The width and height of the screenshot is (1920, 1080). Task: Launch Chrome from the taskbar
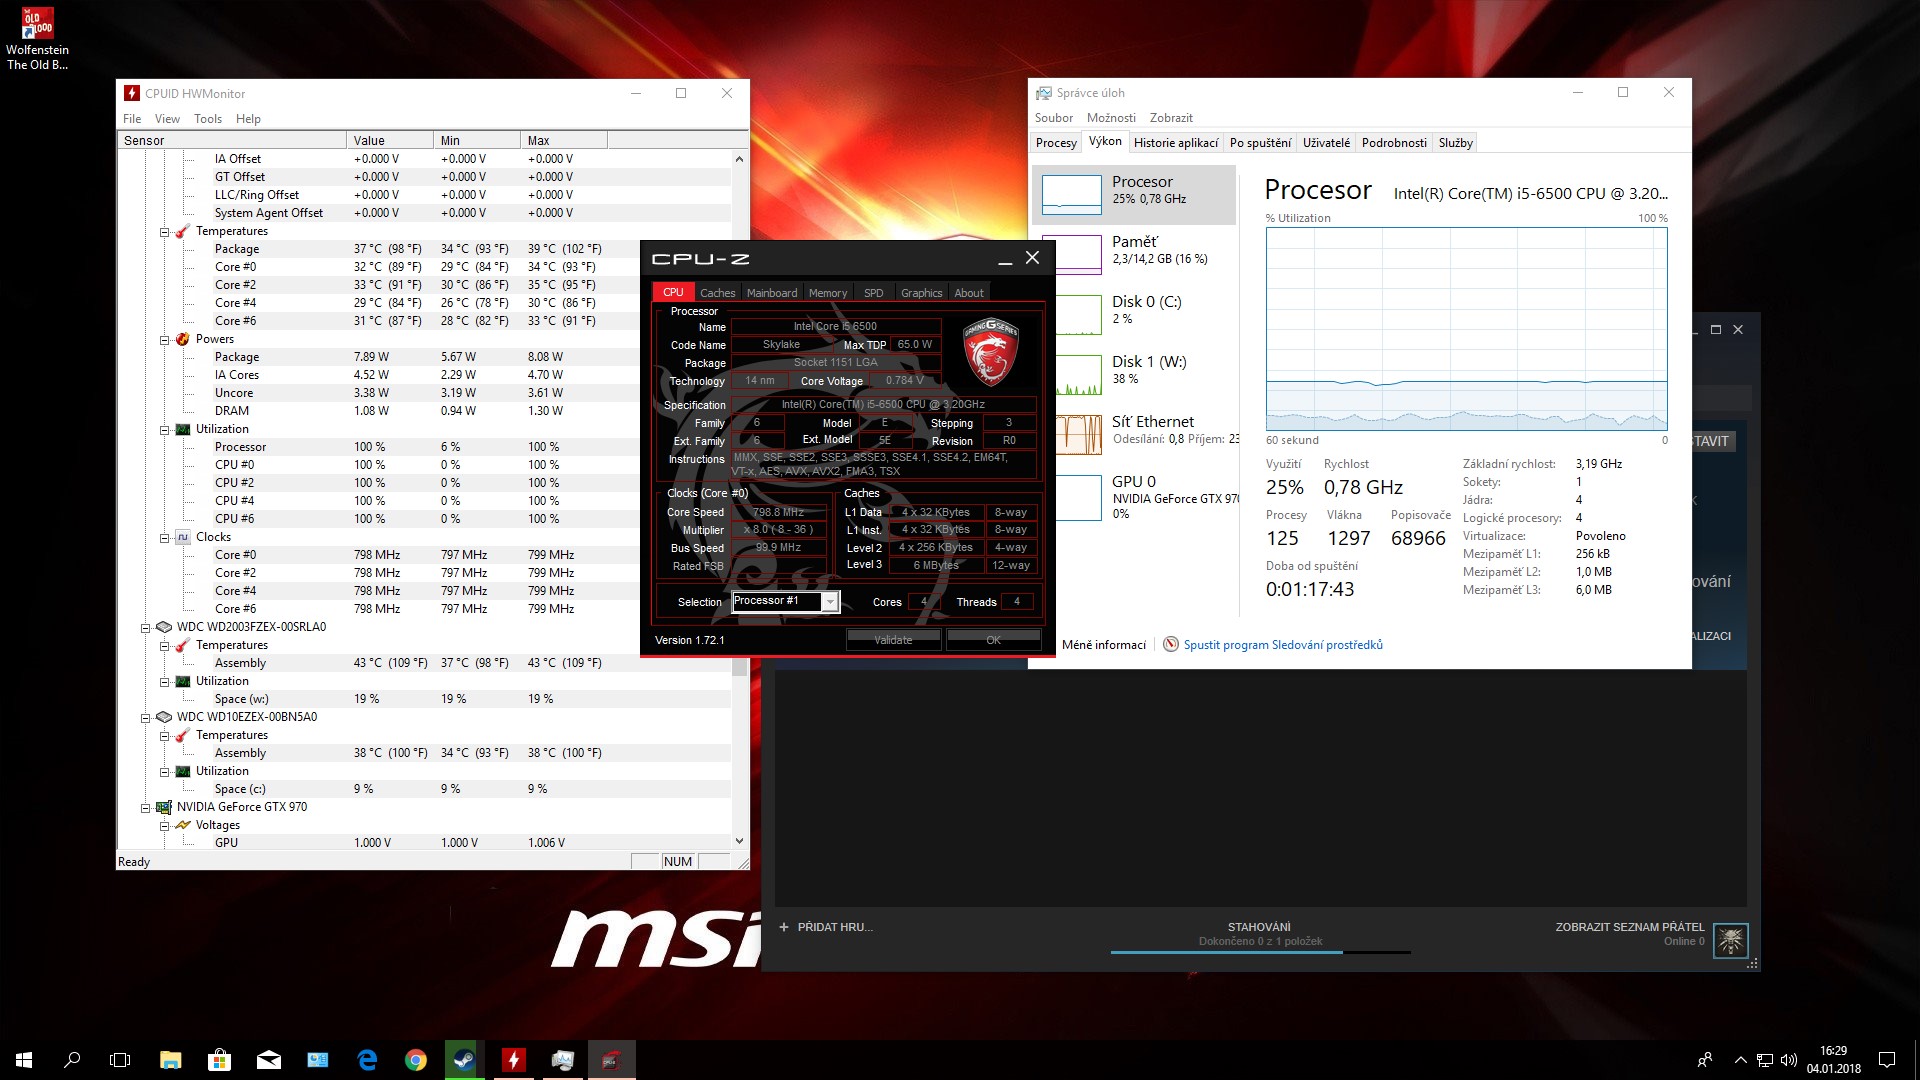click(416, 1060)
